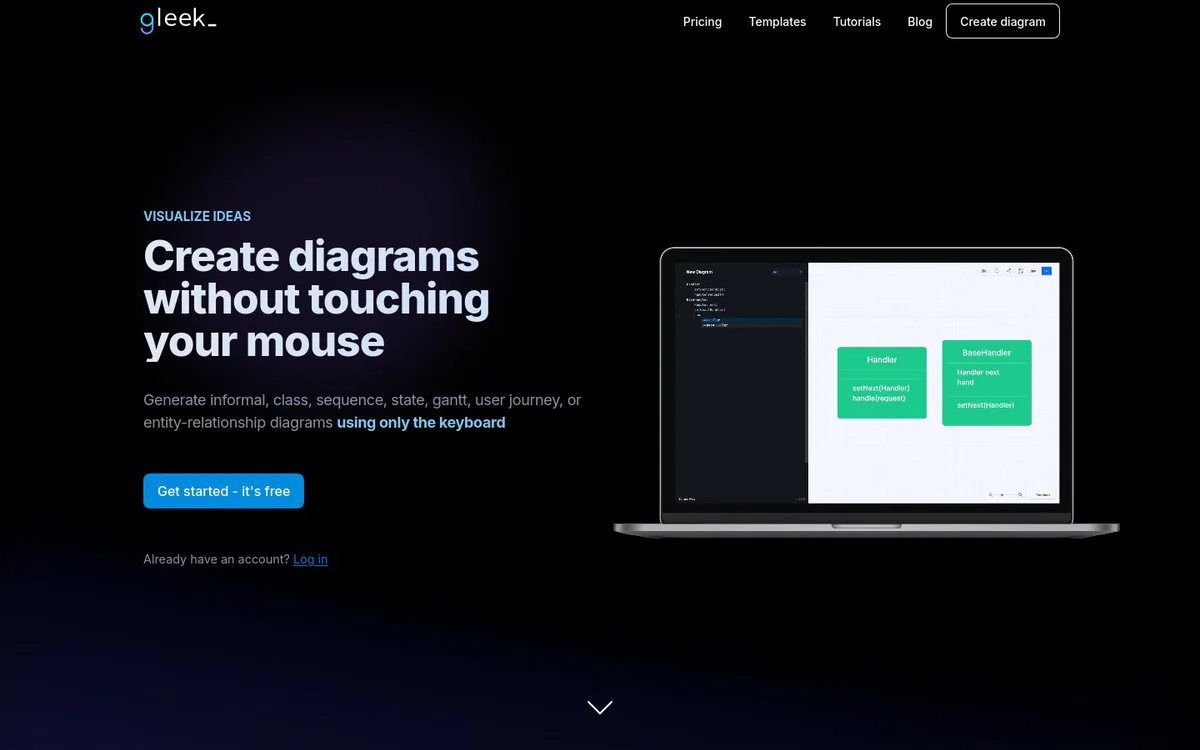Visit the Blog link
The height and width of the screenshot is (750, 1200).
(920, 21)
